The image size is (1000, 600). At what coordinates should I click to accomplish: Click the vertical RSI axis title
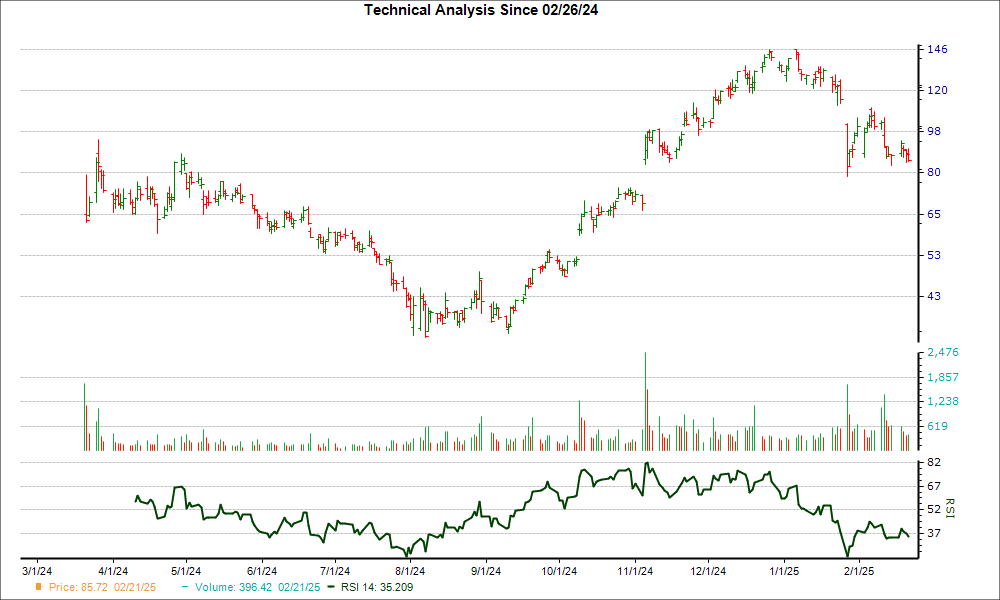point(948,508)
